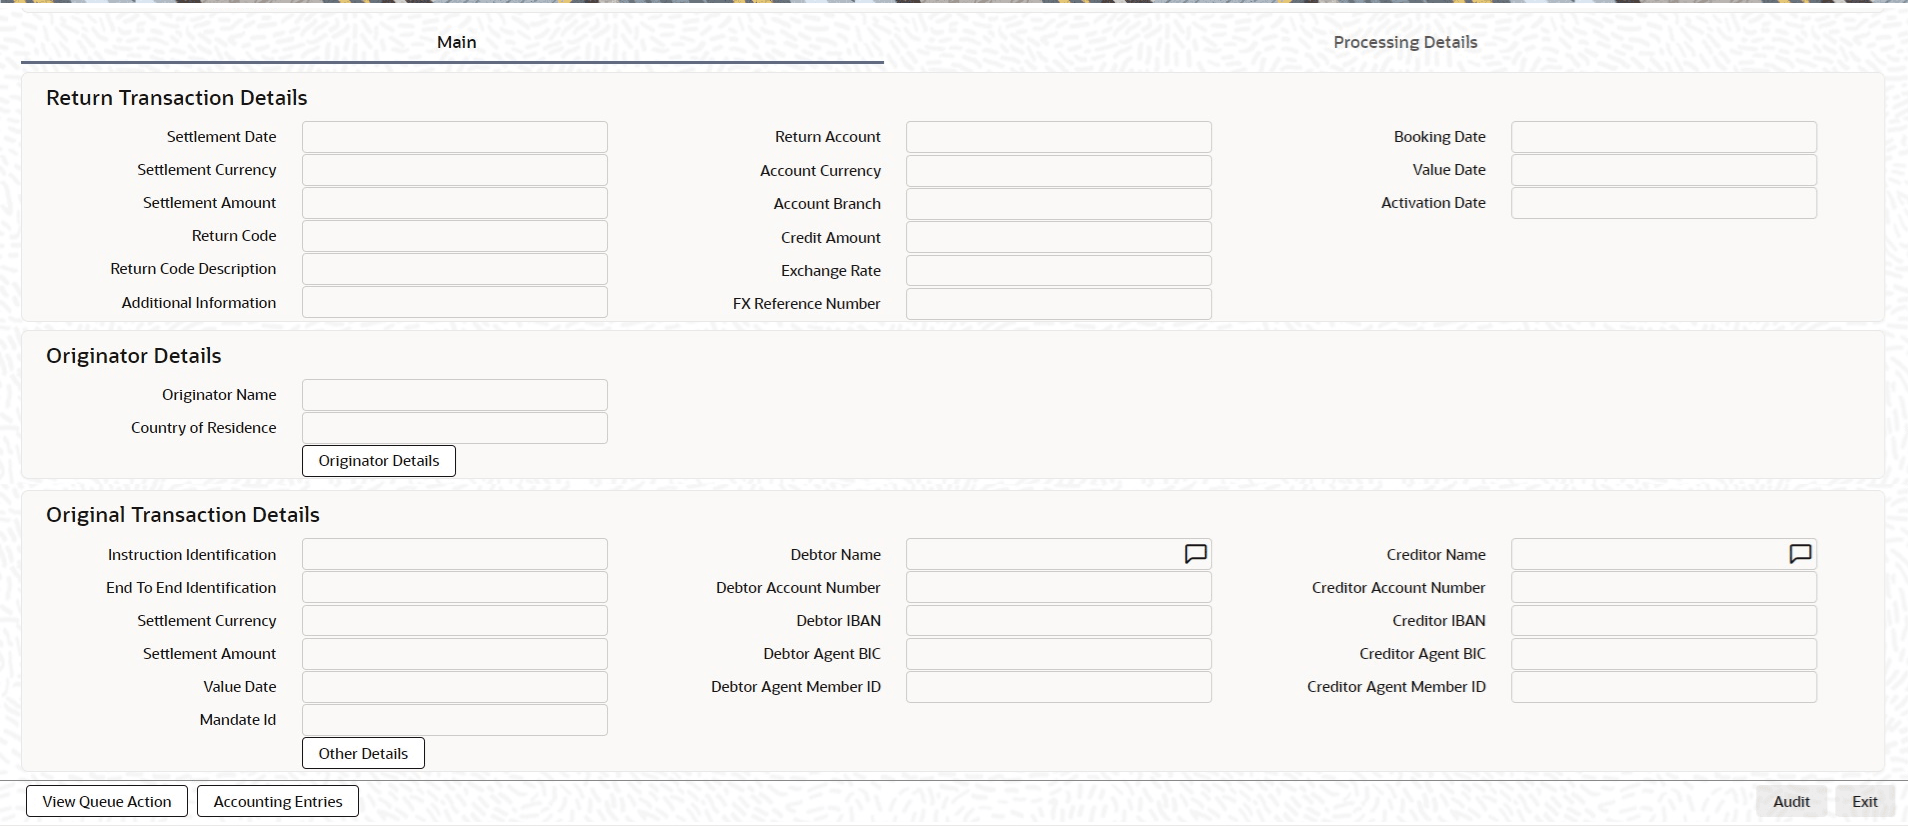Exit the screen using Exit button
The width and height of the screenshot is (1908, 832).
point(1865,801)
